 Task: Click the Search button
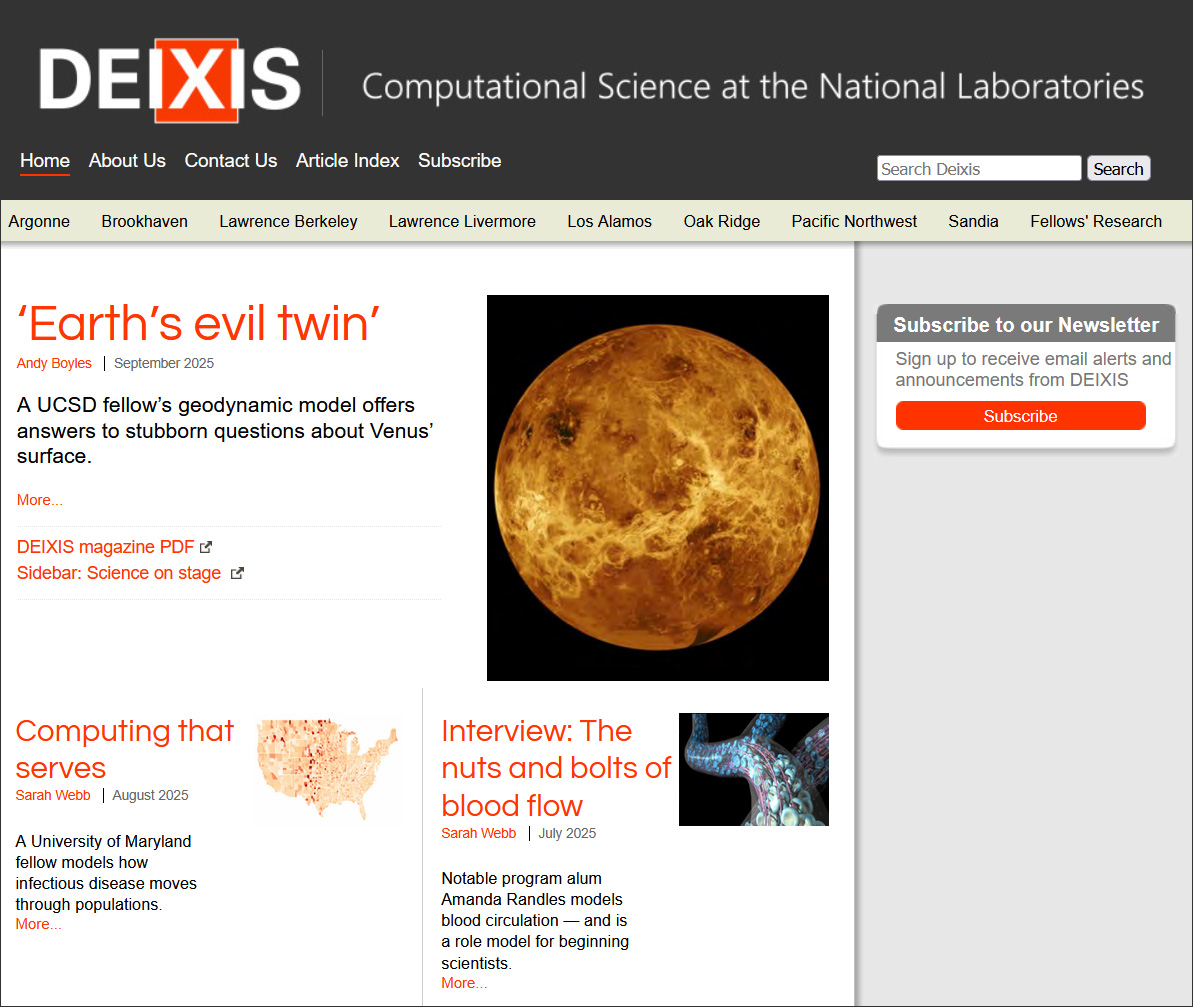click(x=1118, y=169)
